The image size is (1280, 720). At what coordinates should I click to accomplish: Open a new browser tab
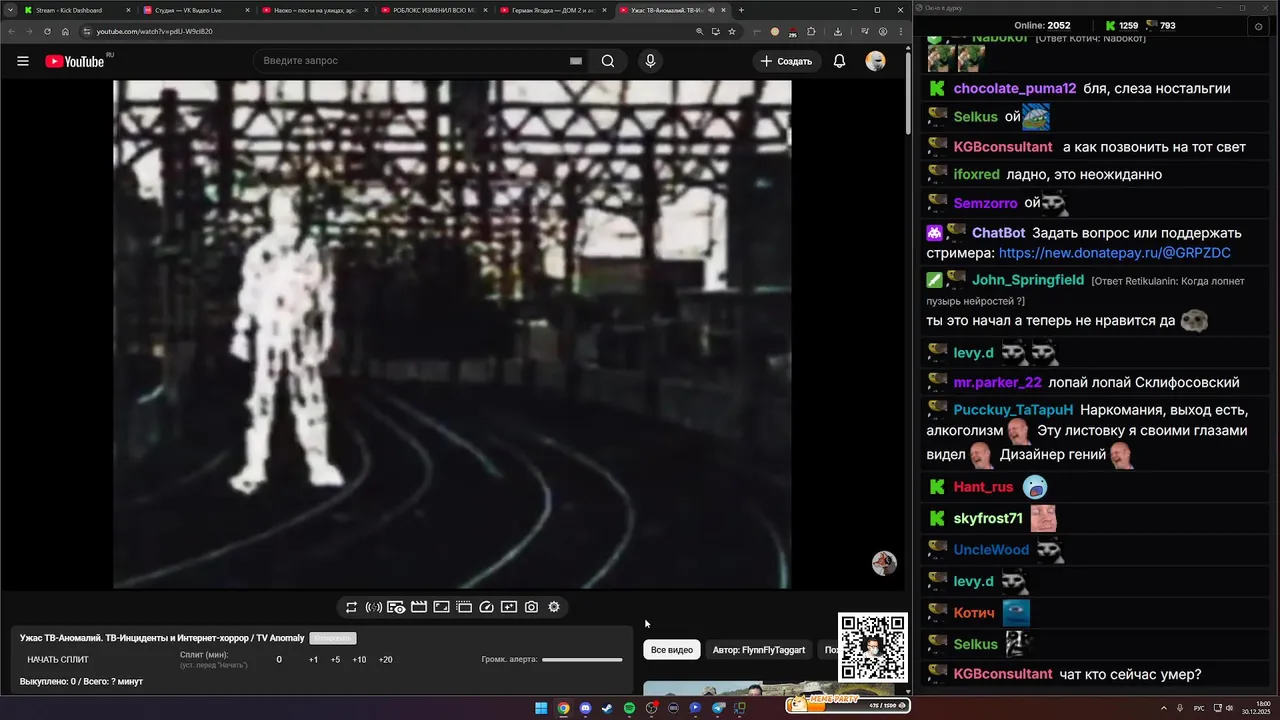(741, 10)
